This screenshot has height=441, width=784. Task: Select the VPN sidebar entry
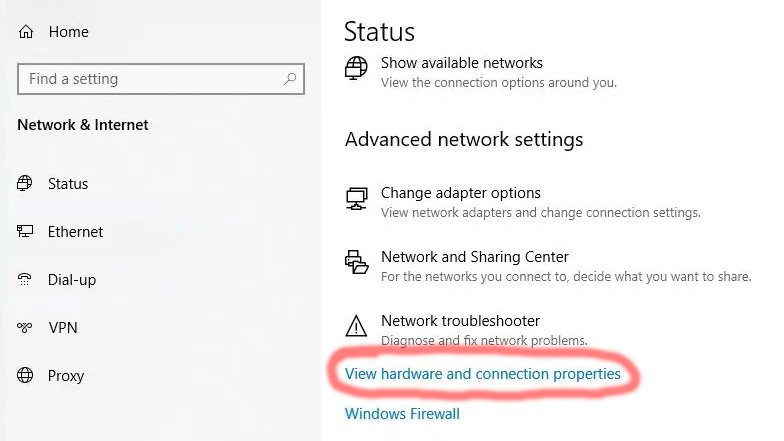(x=63, y=328)
